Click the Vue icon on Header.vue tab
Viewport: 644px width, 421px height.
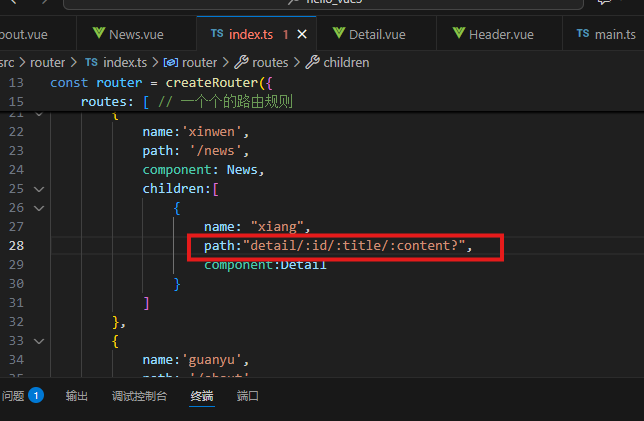tap(458, 33)
